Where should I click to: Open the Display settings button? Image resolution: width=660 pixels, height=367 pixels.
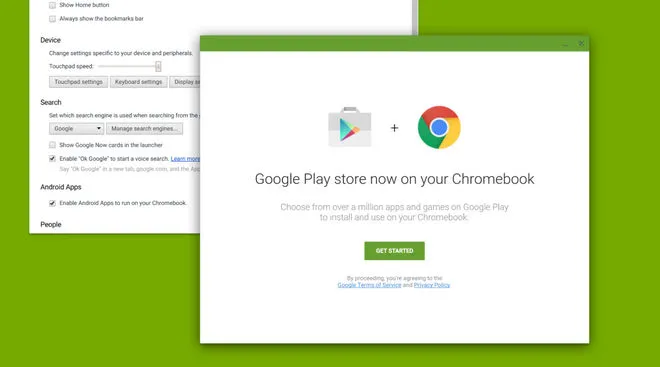[185, 82]
